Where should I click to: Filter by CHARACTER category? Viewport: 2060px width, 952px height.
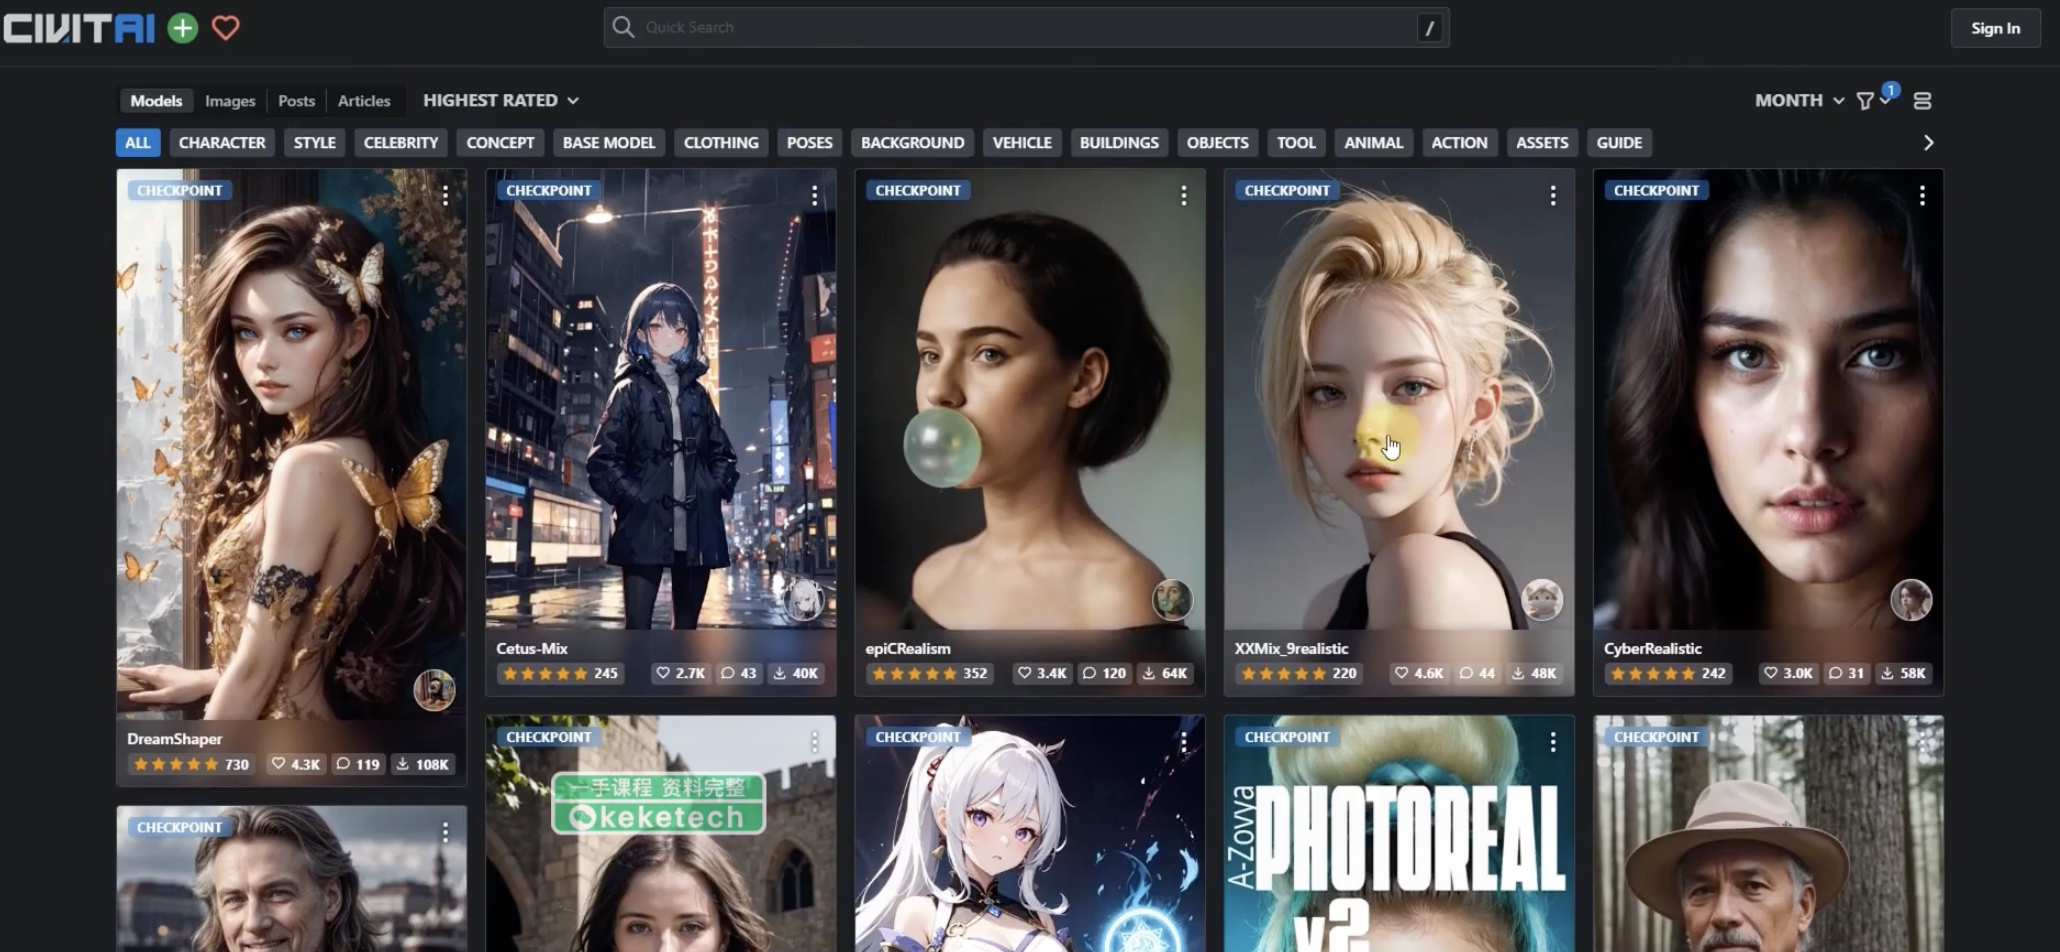[x=222, y=143]
